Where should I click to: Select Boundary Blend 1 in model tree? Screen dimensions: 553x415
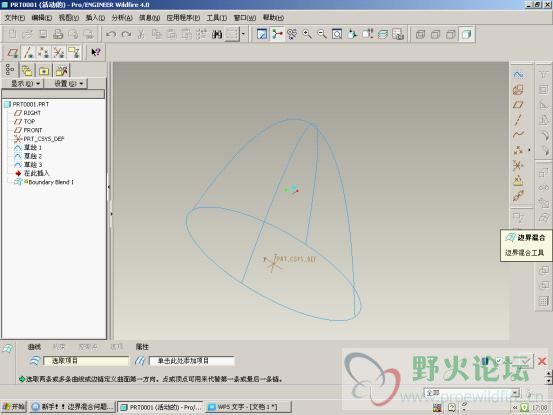[51, 182]
